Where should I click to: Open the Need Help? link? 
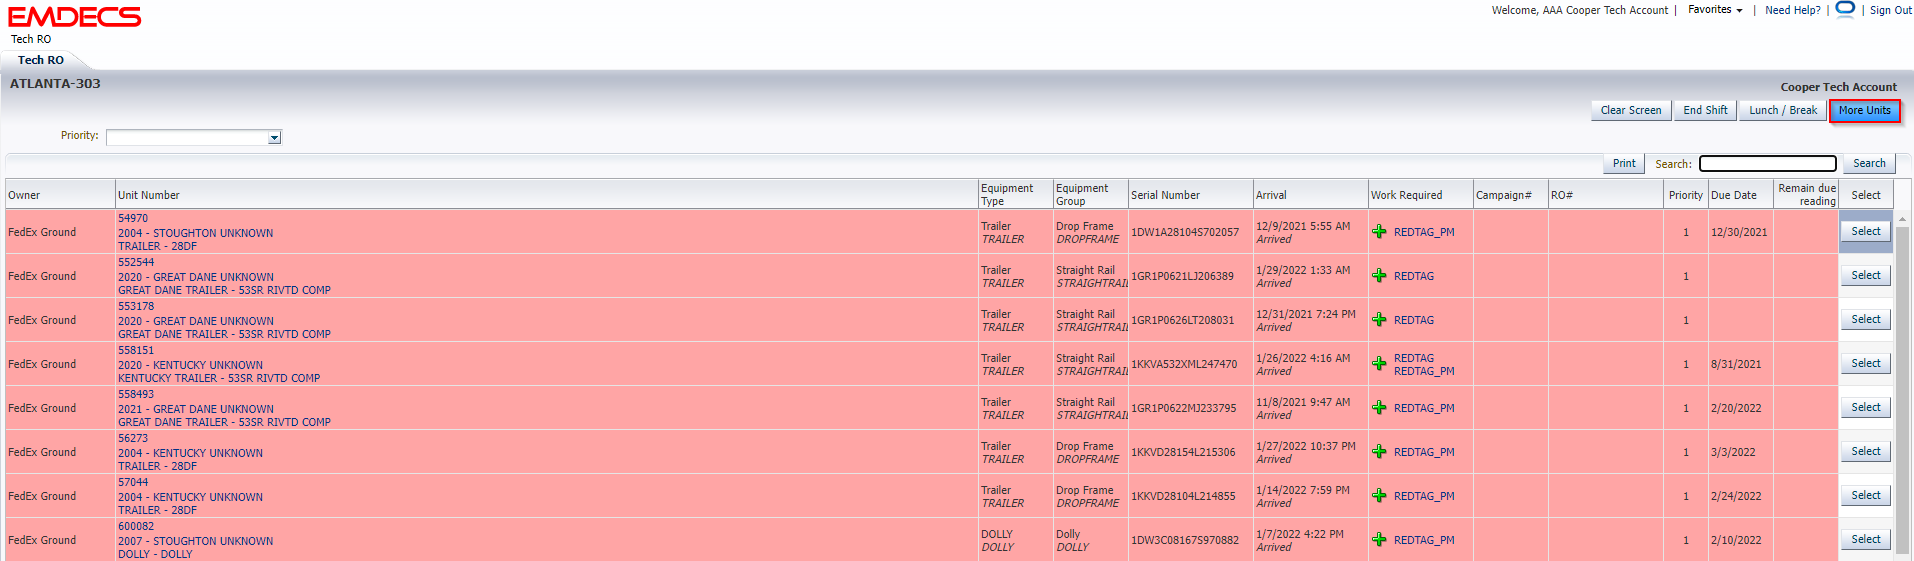click(x=1793, y=10)
